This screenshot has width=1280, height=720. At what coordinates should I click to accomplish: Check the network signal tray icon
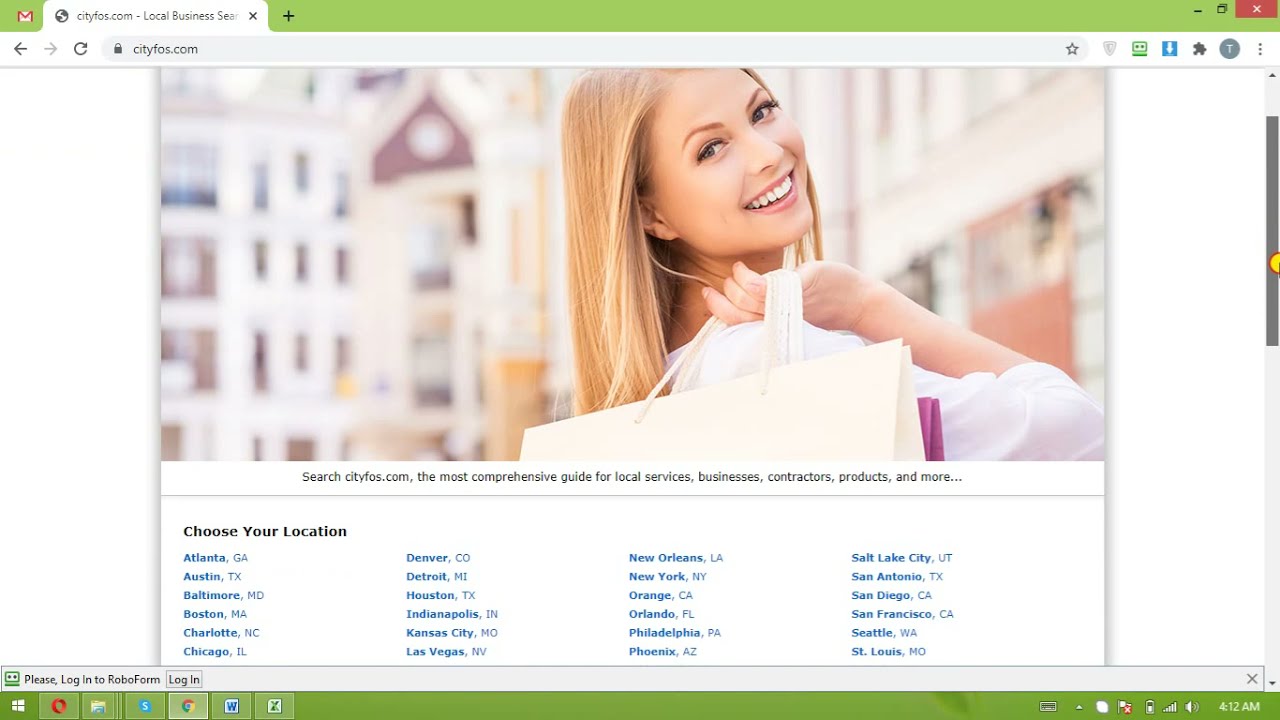click(x=1170, y=707)
